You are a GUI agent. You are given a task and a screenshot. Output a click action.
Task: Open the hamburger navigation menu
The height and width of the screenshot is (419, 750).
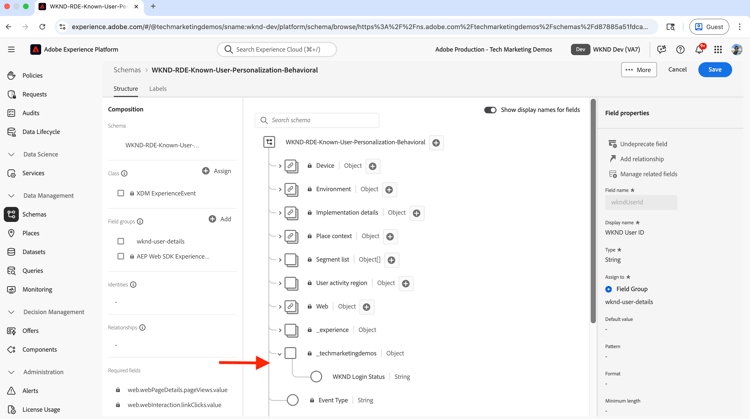pos(11,49)
